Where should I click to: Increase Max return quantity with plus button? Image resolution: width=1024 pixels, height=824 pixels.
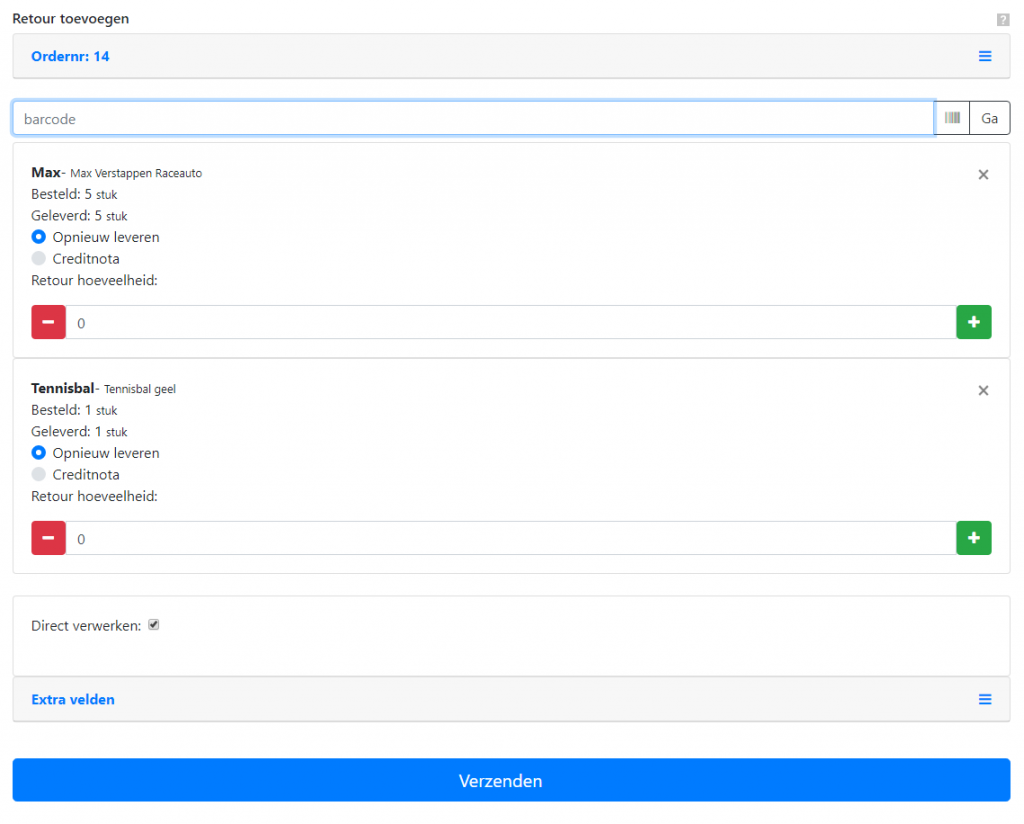click(973, 322)
